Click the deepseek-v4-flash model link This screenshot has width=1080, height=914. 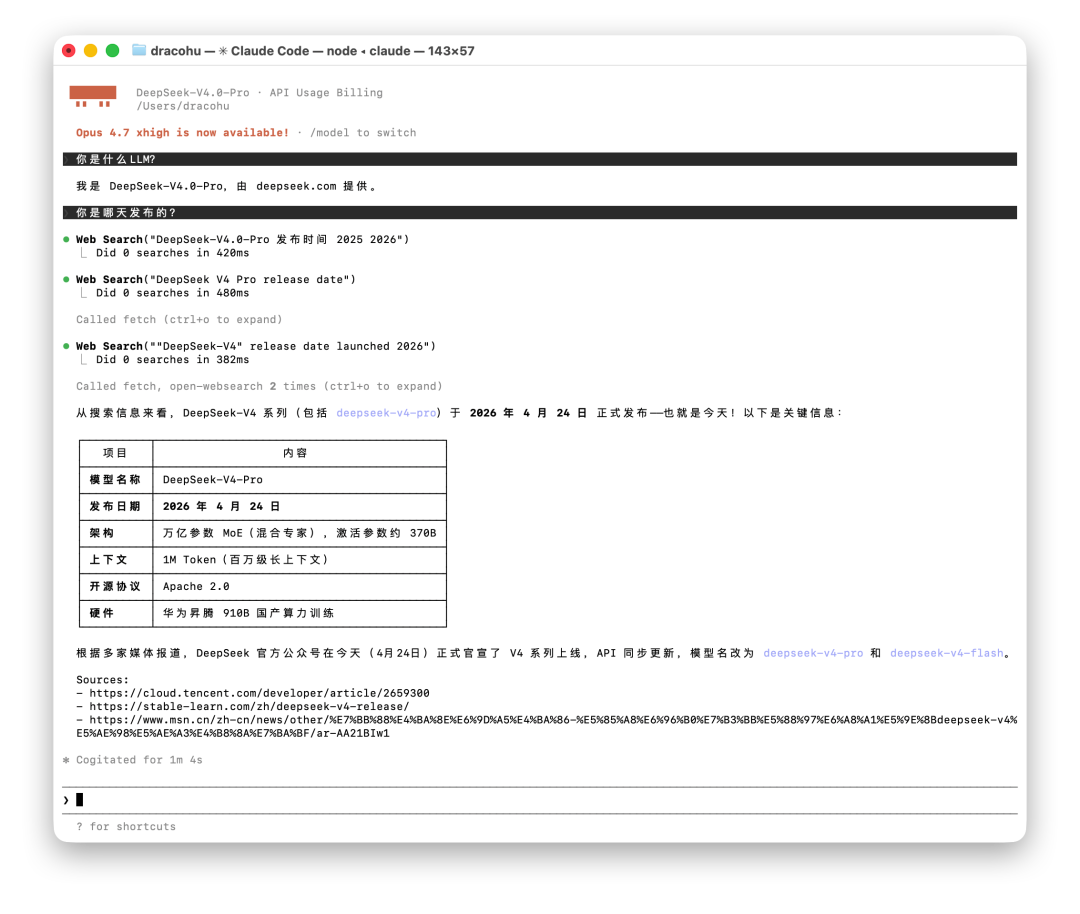point(946,653)
